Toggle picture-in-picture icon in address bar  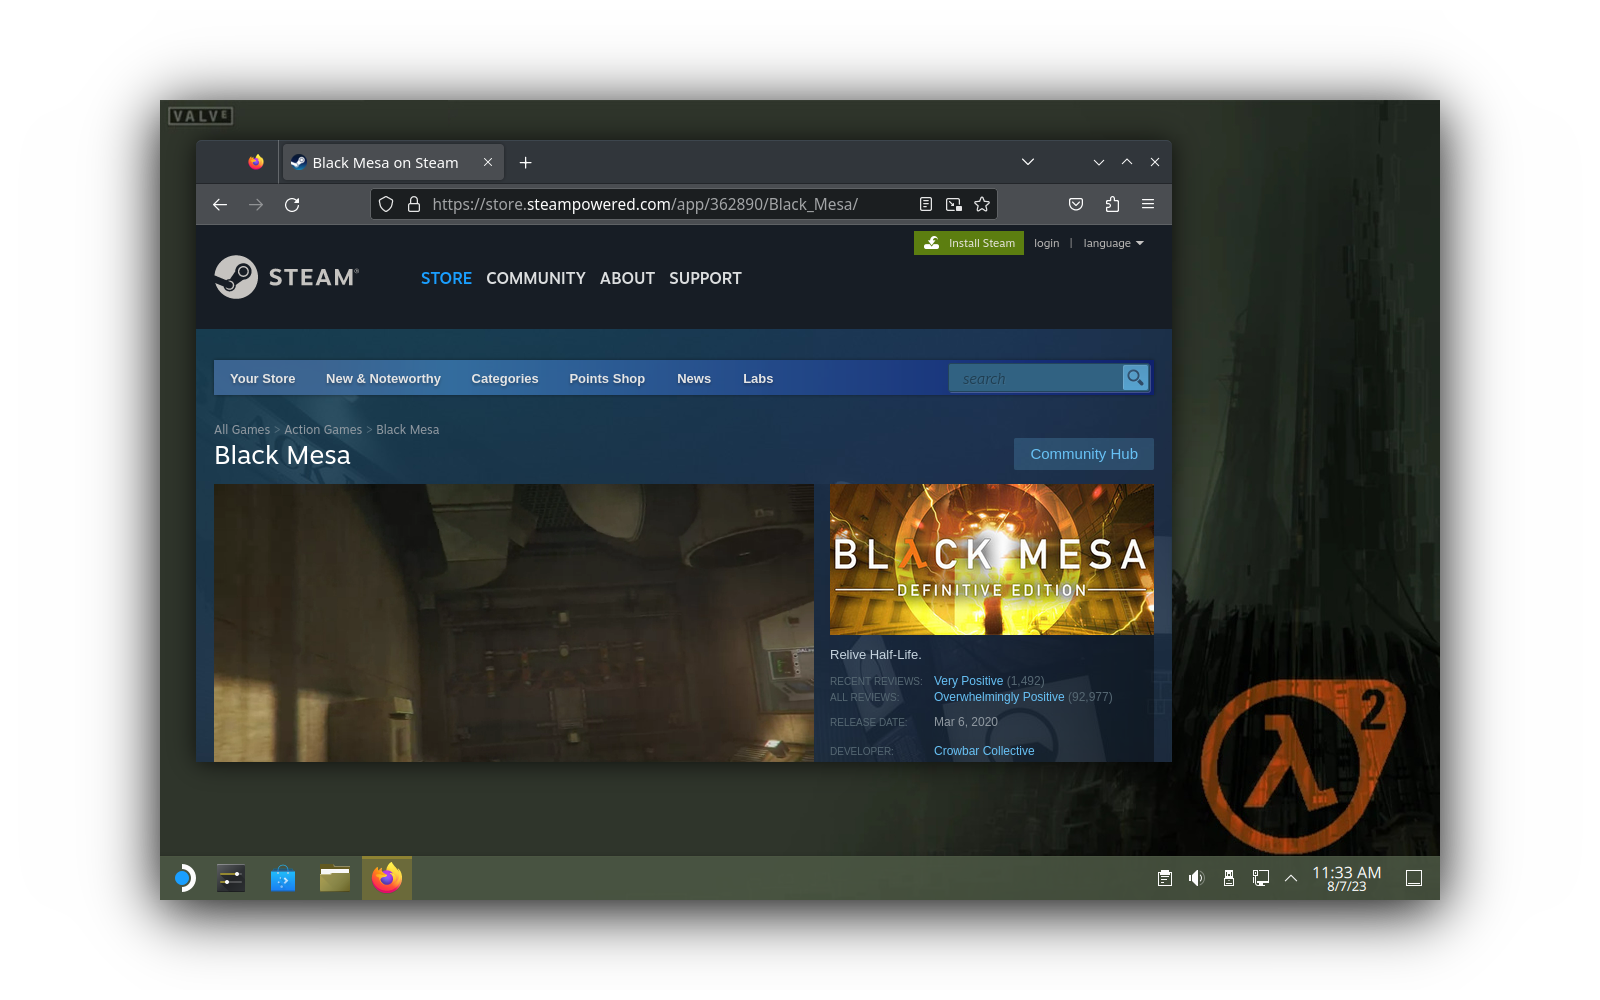pyautogui.click(x=954, y=205)
